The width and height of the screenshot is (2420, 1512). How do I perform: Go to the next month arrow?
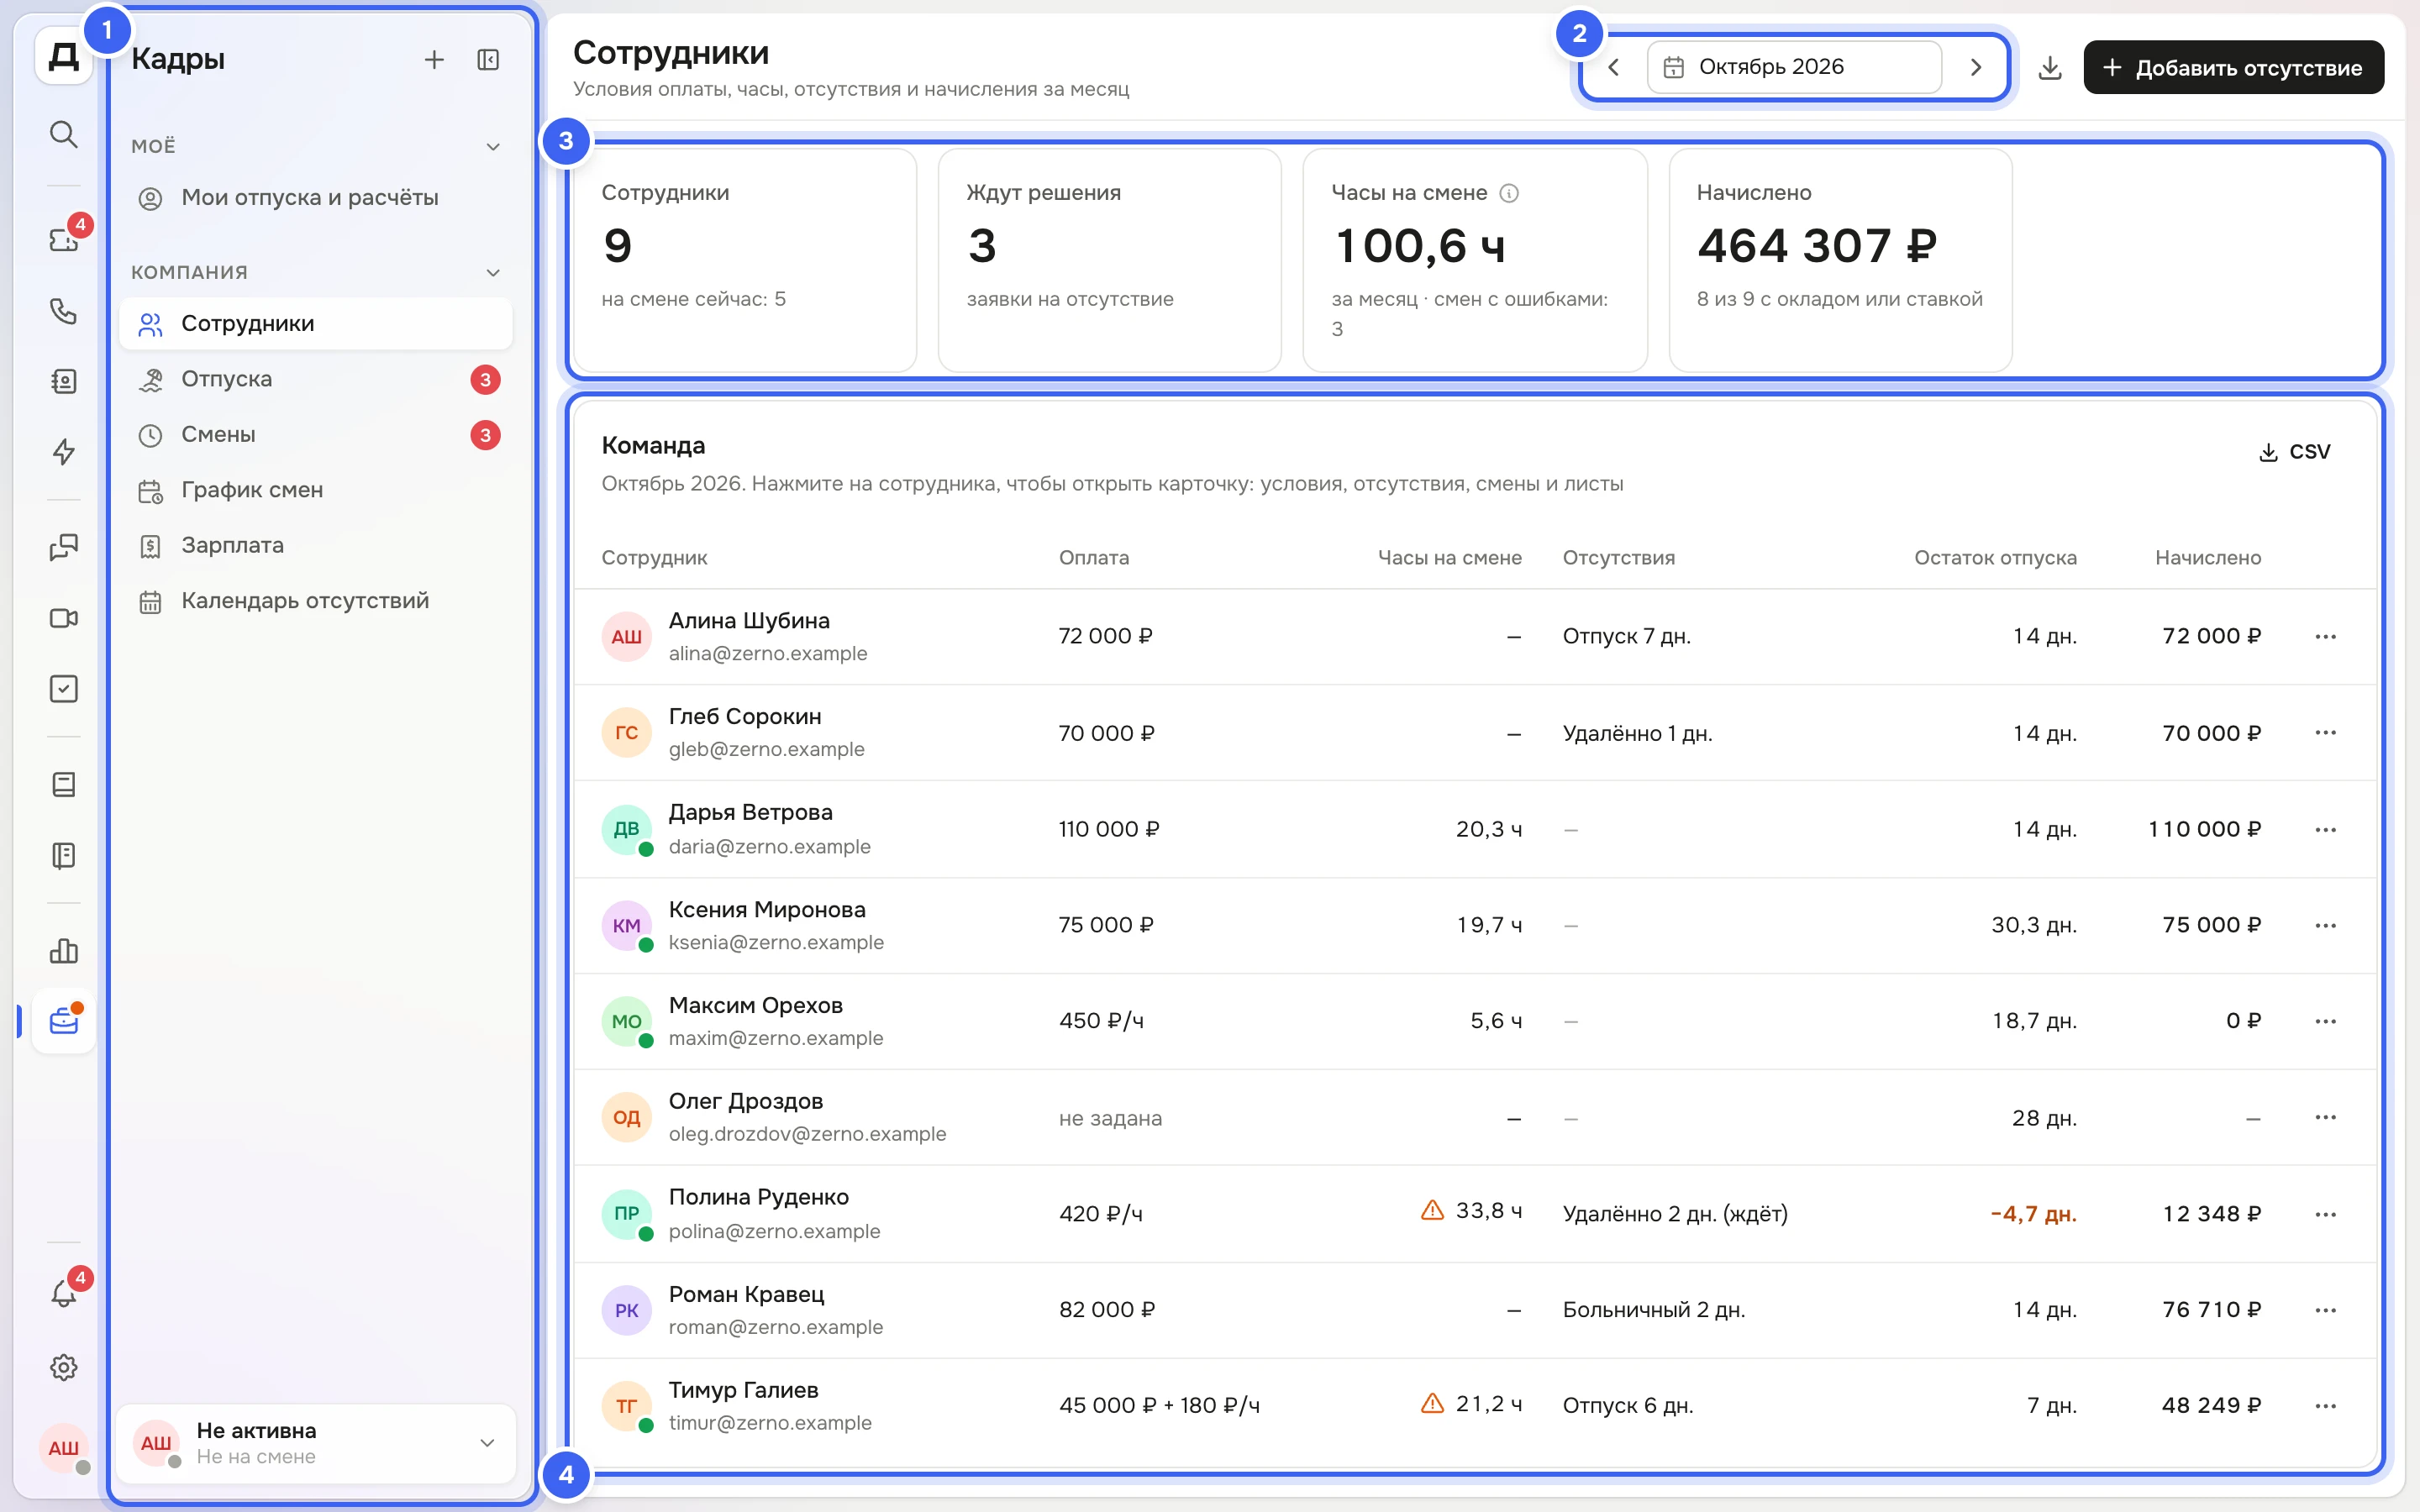tap(1975, 67)
